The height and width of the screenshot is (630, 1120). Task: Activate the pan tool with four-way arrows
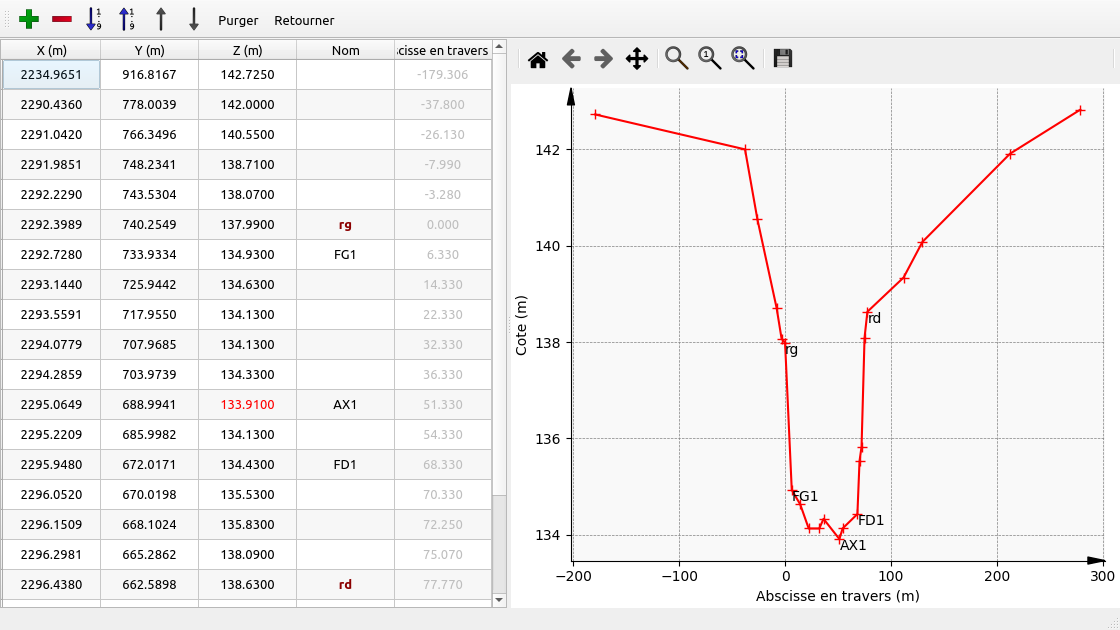pos(637,59)
